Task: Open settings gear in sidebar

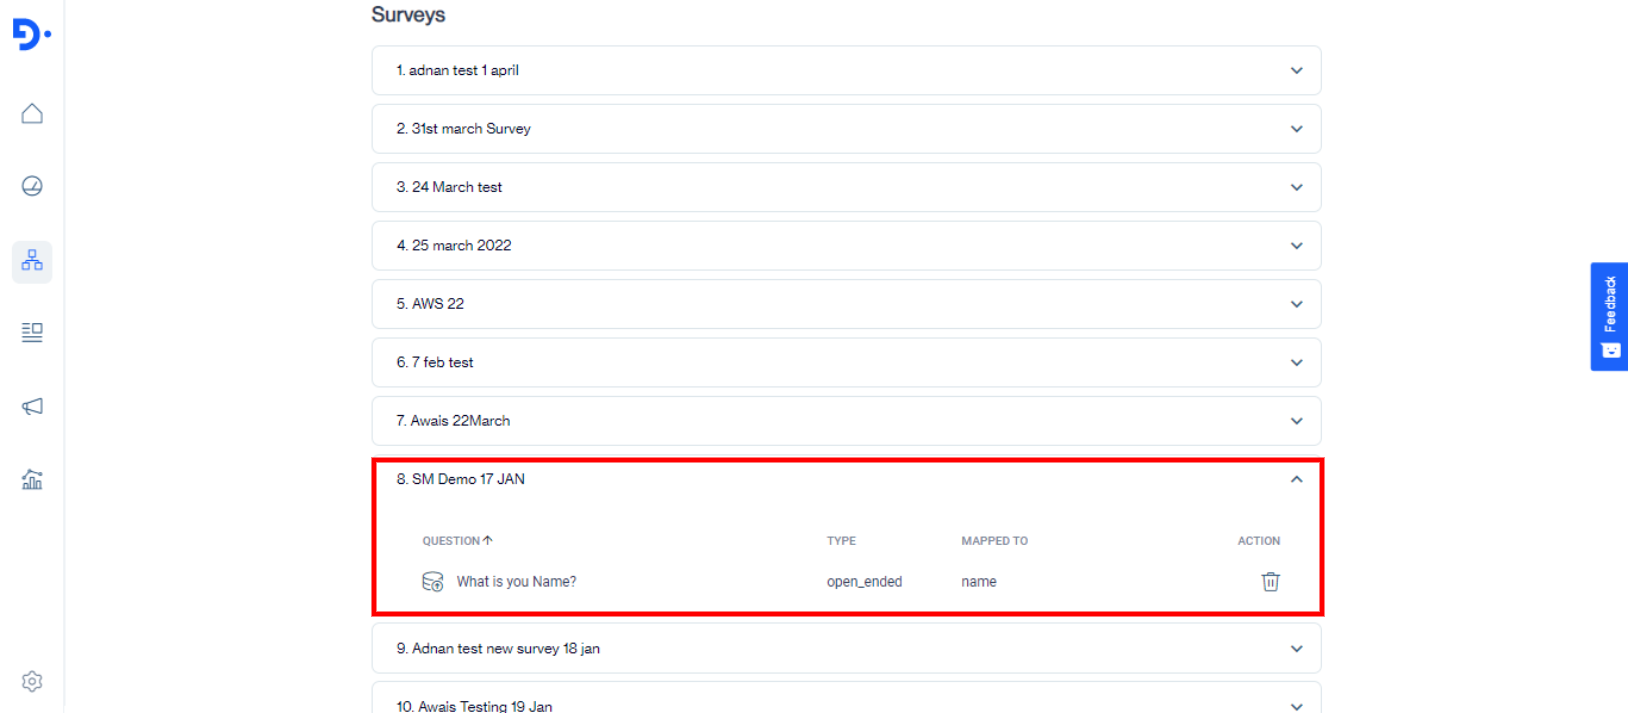Action: point(32,681)
